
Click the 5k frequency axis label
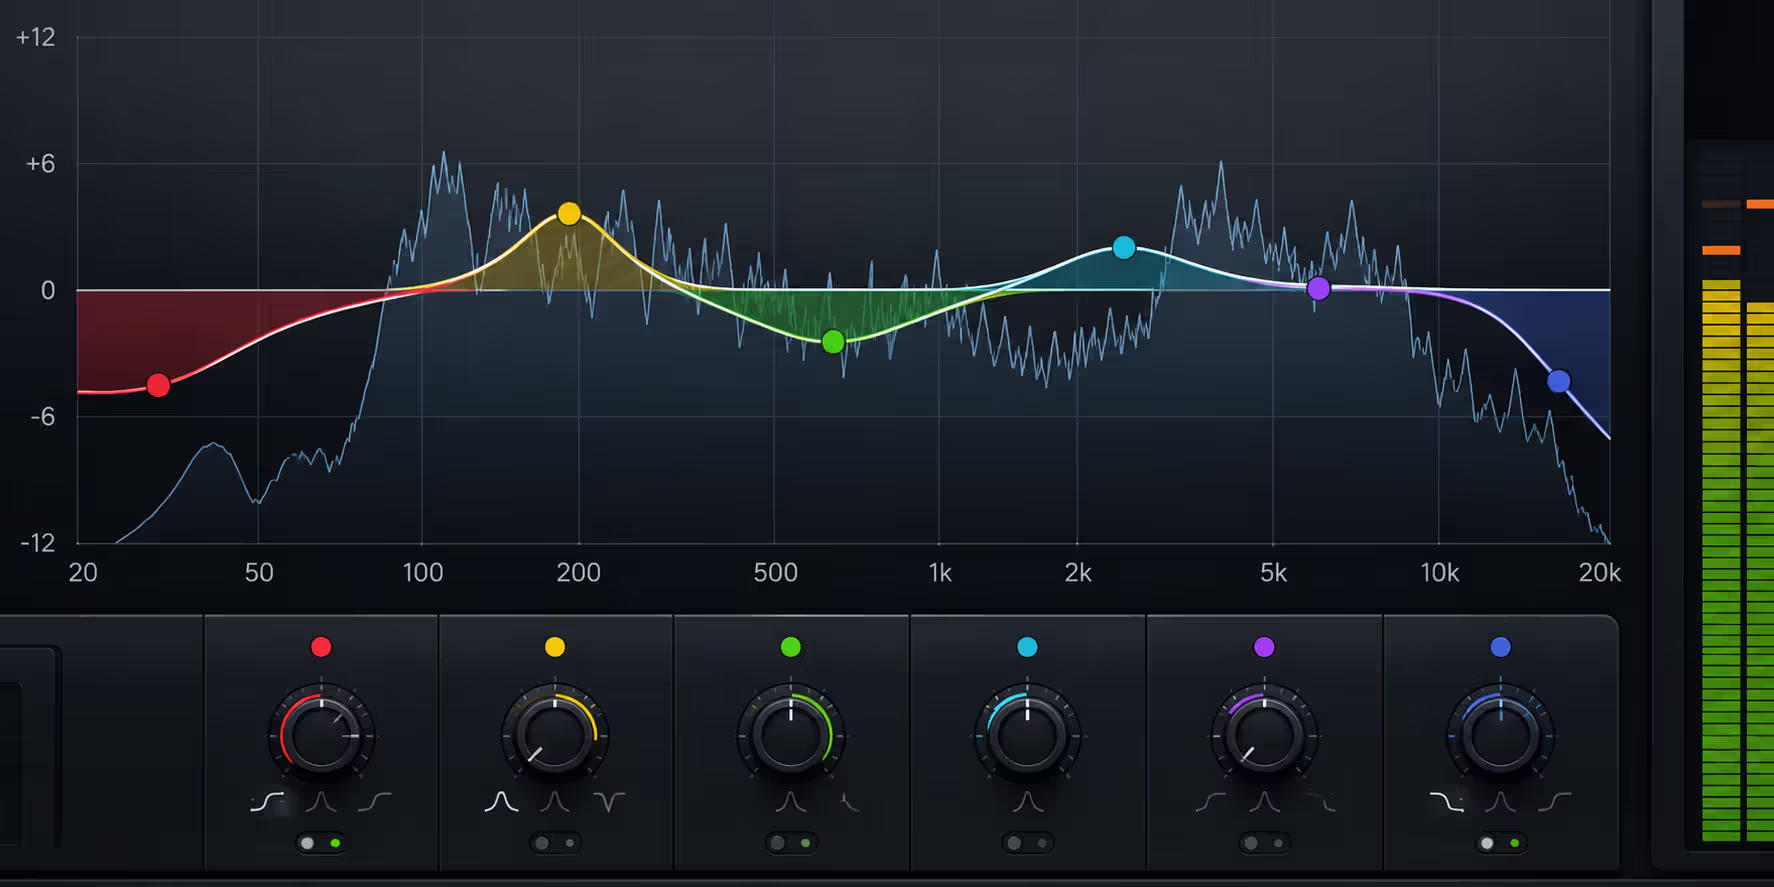click(x=1273, y=572)
